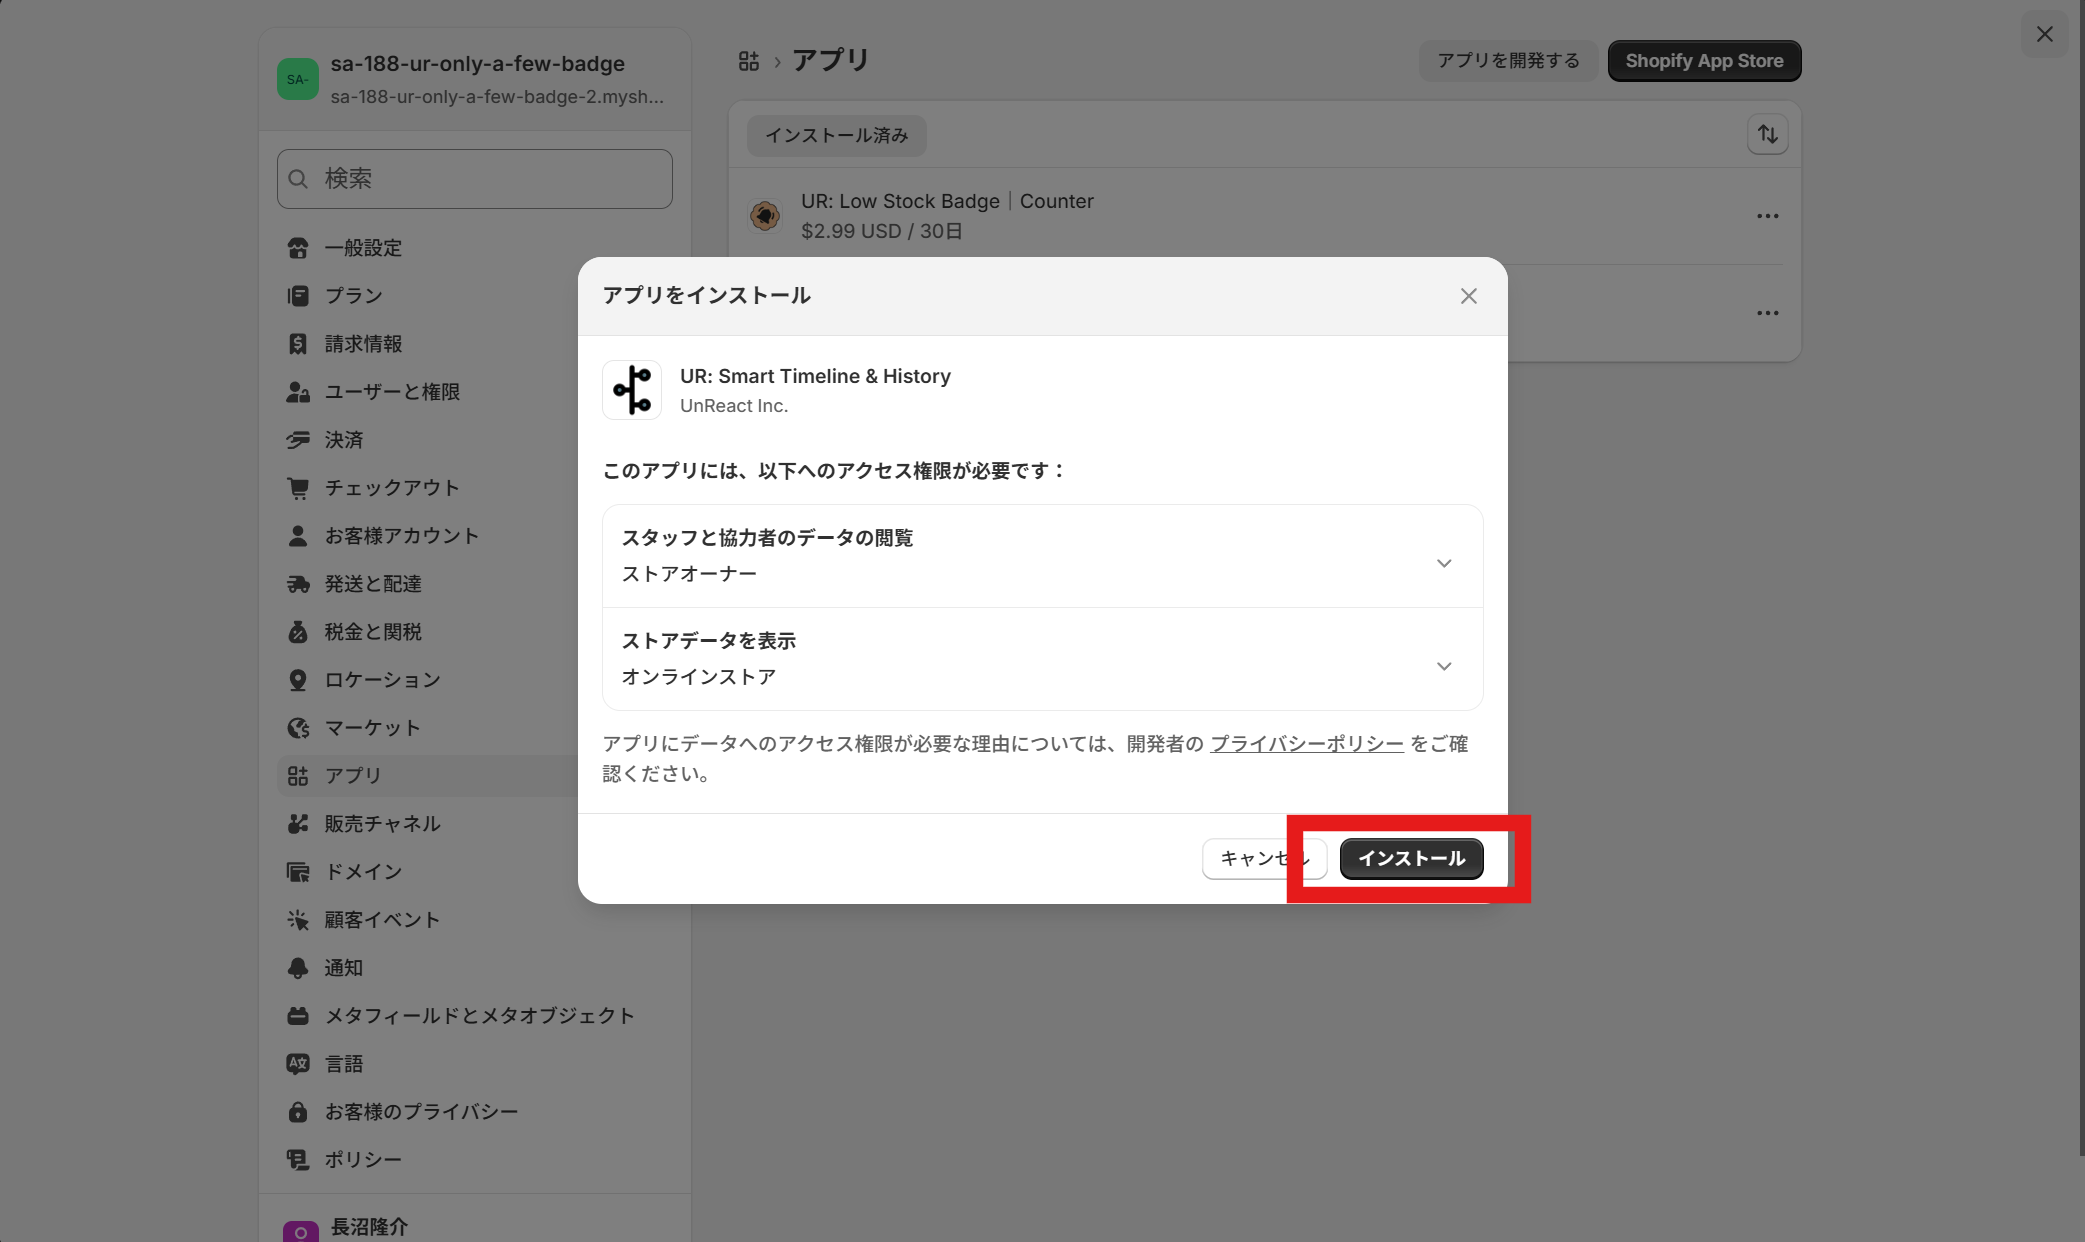Image resolution: width=2085 pixels, height=1242 pixels.
Task: Click the 税金と関税 icon
Action: click(297, 632)
